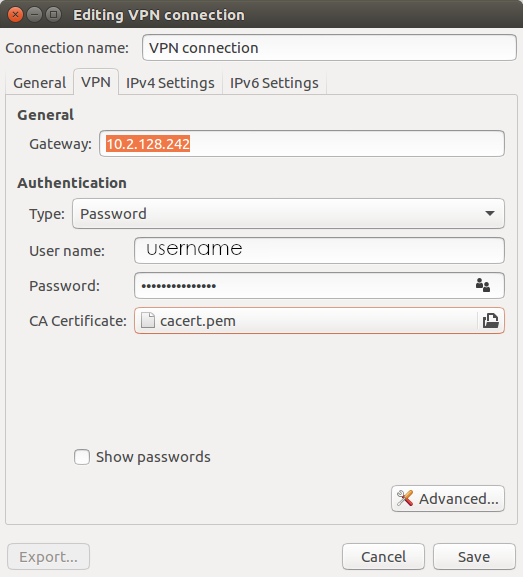Click the cacert.pem document icon
Screen dimensions: 523x577
coord(148,320)
